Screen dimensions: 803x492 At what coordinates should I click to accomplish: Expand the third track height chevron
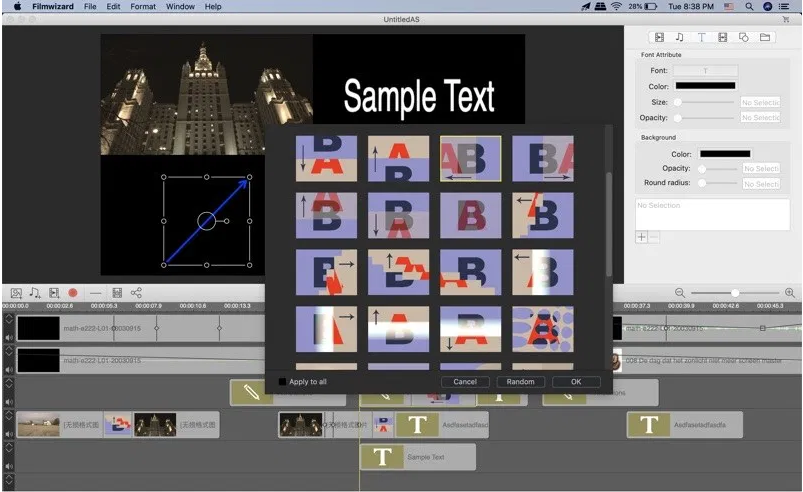pos(9,383)
